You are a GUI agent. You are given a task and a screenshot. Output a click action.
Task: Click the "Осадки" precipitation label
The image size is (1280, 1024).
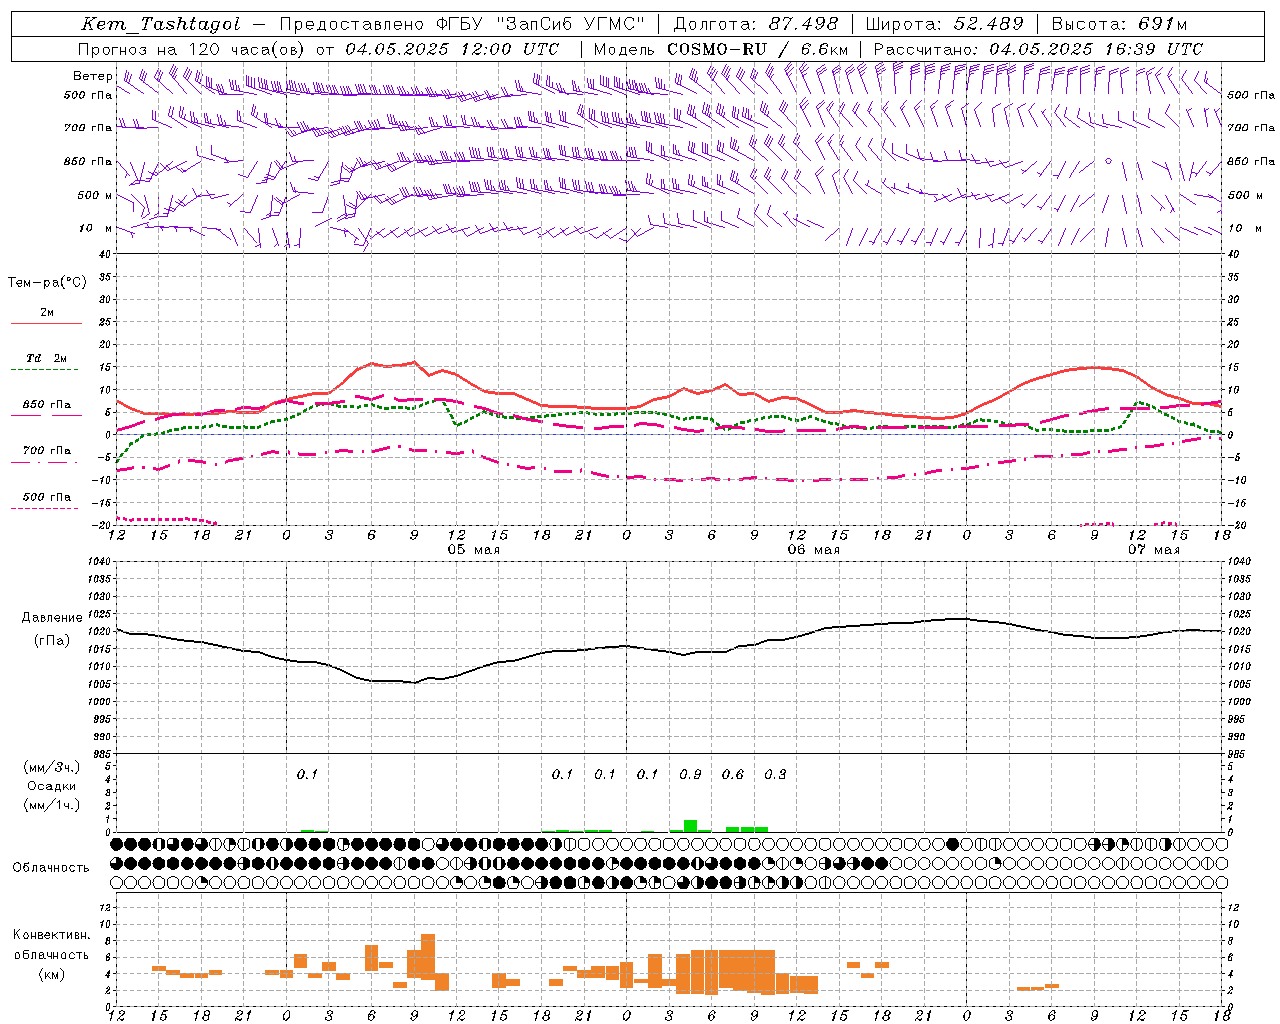(52, 786)
